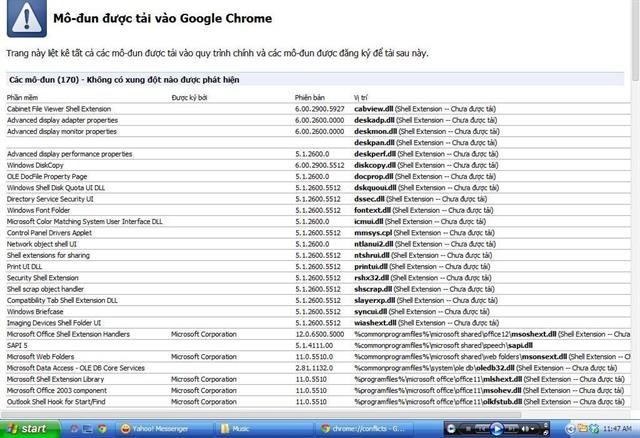The image size is (640, 438).
Task: Click the media player Play button in taskbar
Action: 496,429
